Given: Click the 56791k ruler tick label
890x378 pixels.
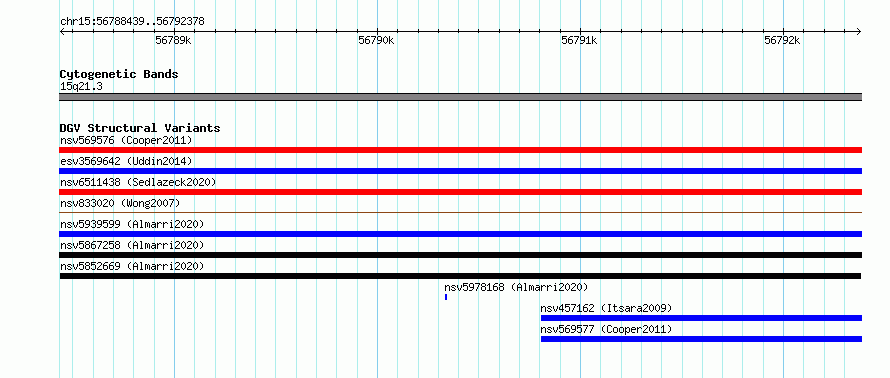Looking at the screenshot, I should point(580,40).
